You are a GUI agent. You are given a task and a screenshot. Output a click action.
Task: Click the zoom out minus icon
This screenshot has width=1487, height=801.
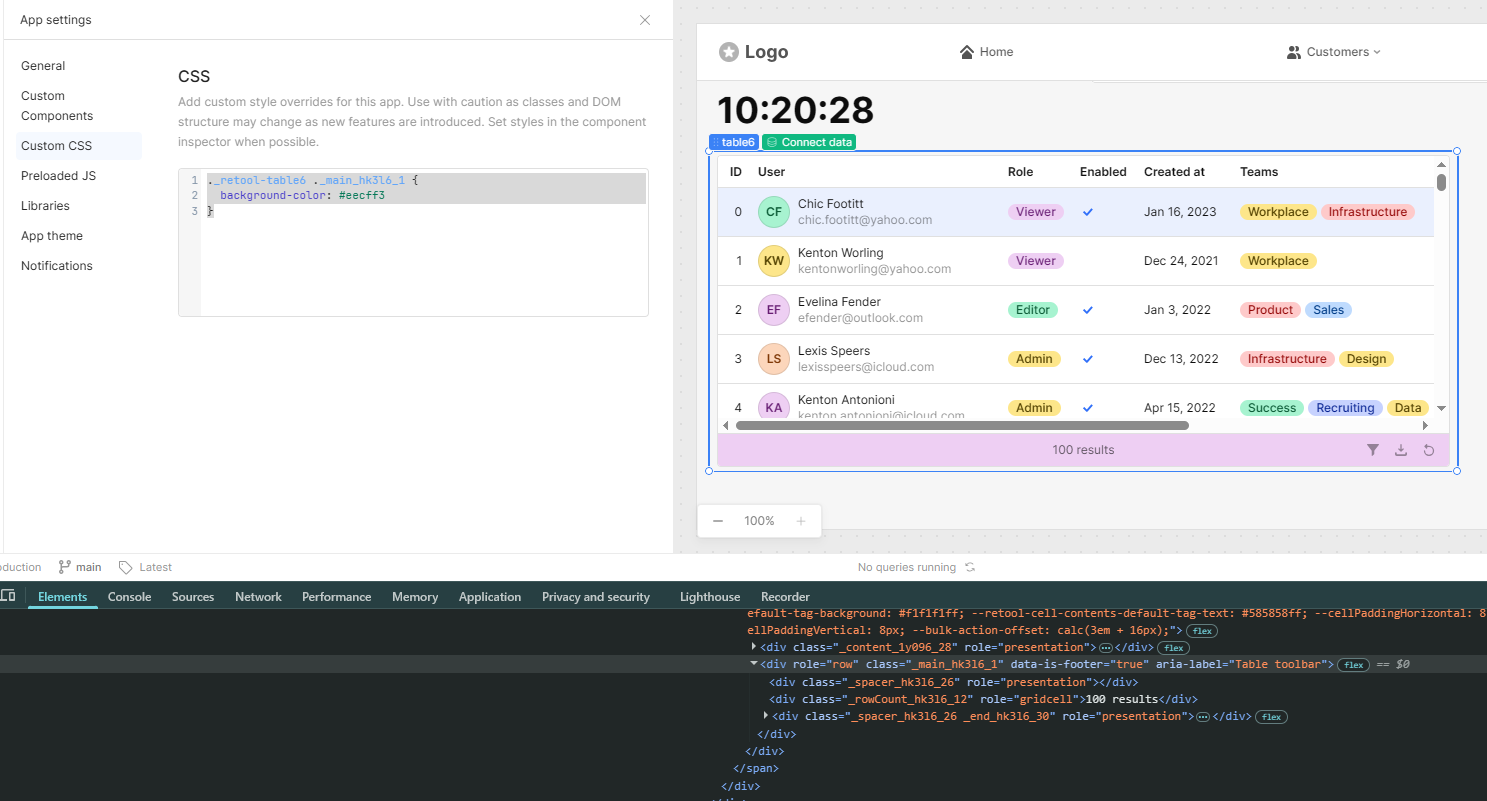pyautogui.click(x=718, y=521)
